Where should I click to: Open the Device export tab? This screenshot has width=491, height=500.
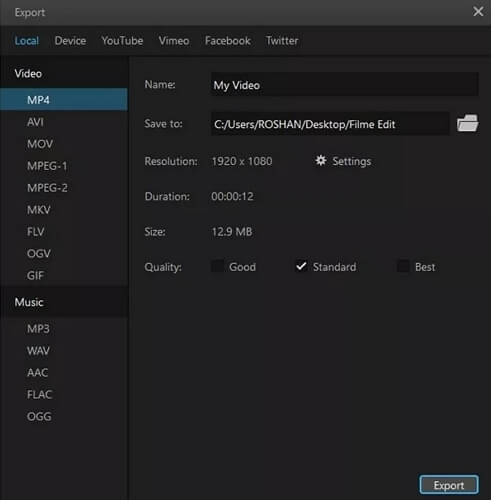(70, 41)
